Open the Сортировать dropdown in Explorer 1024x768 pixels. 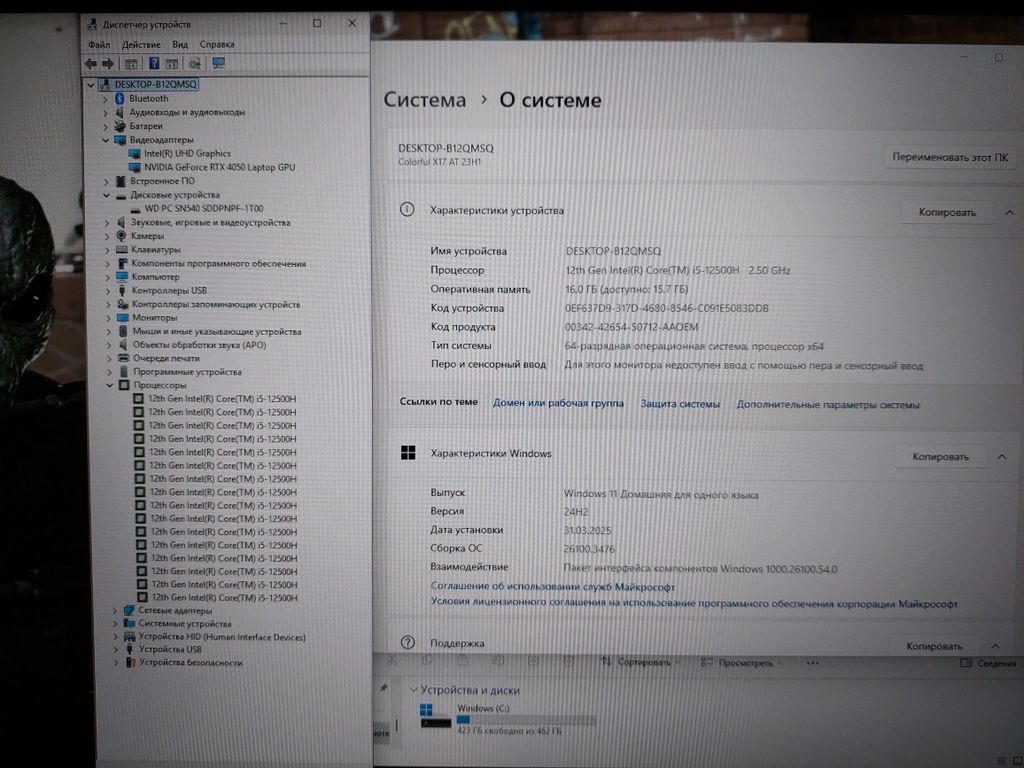point(644,662)
